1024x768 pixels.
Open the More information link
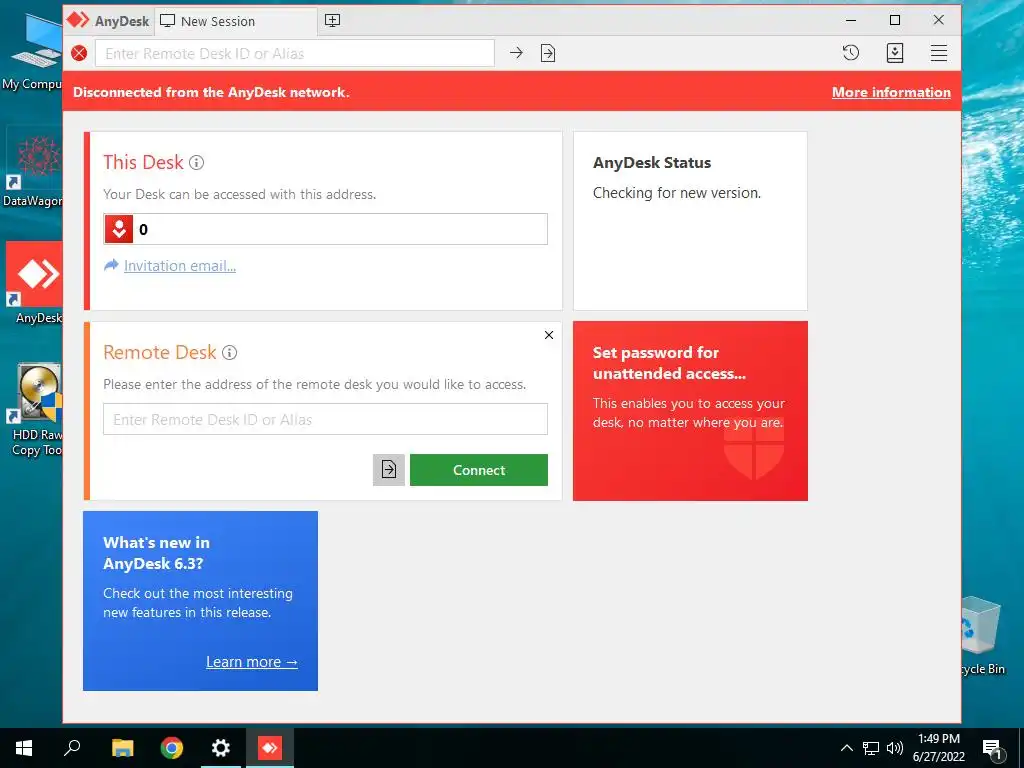pos(891,92)
